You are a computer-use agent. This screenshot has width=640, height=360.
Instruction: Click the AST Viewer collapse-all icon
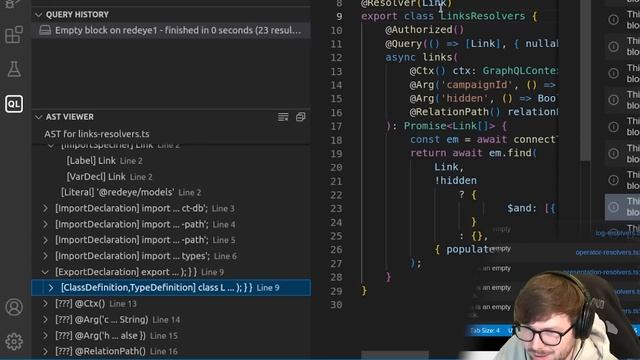click(300, 117)
